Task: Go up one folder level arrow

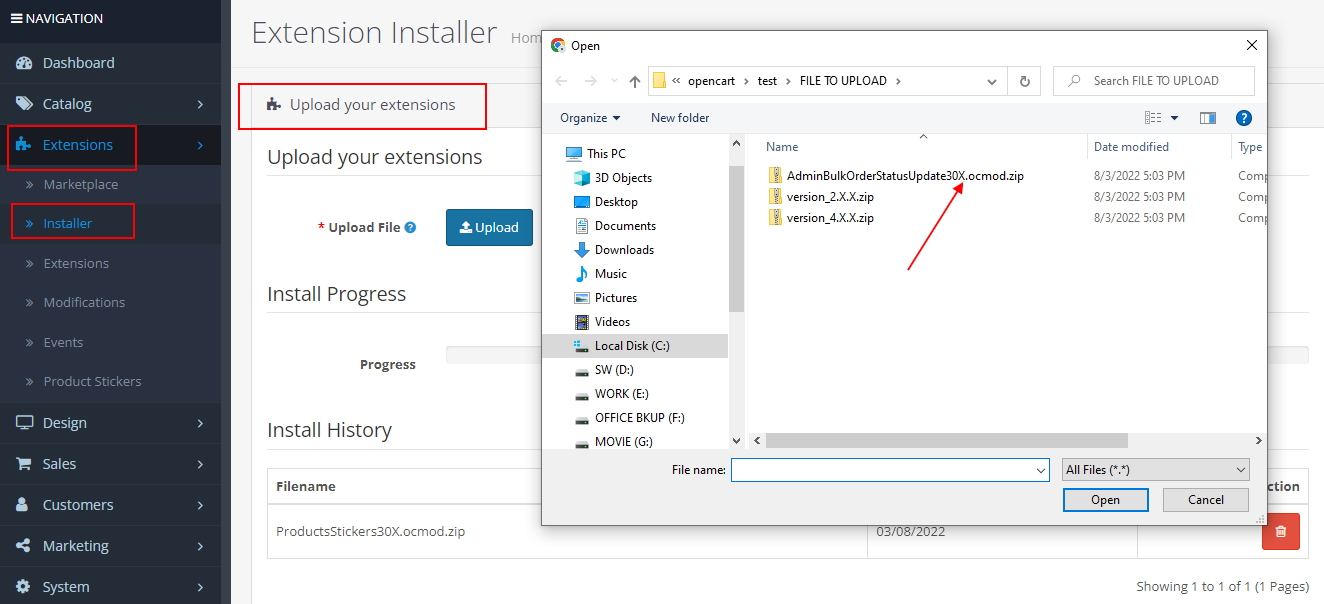Action: click(635, 81)
